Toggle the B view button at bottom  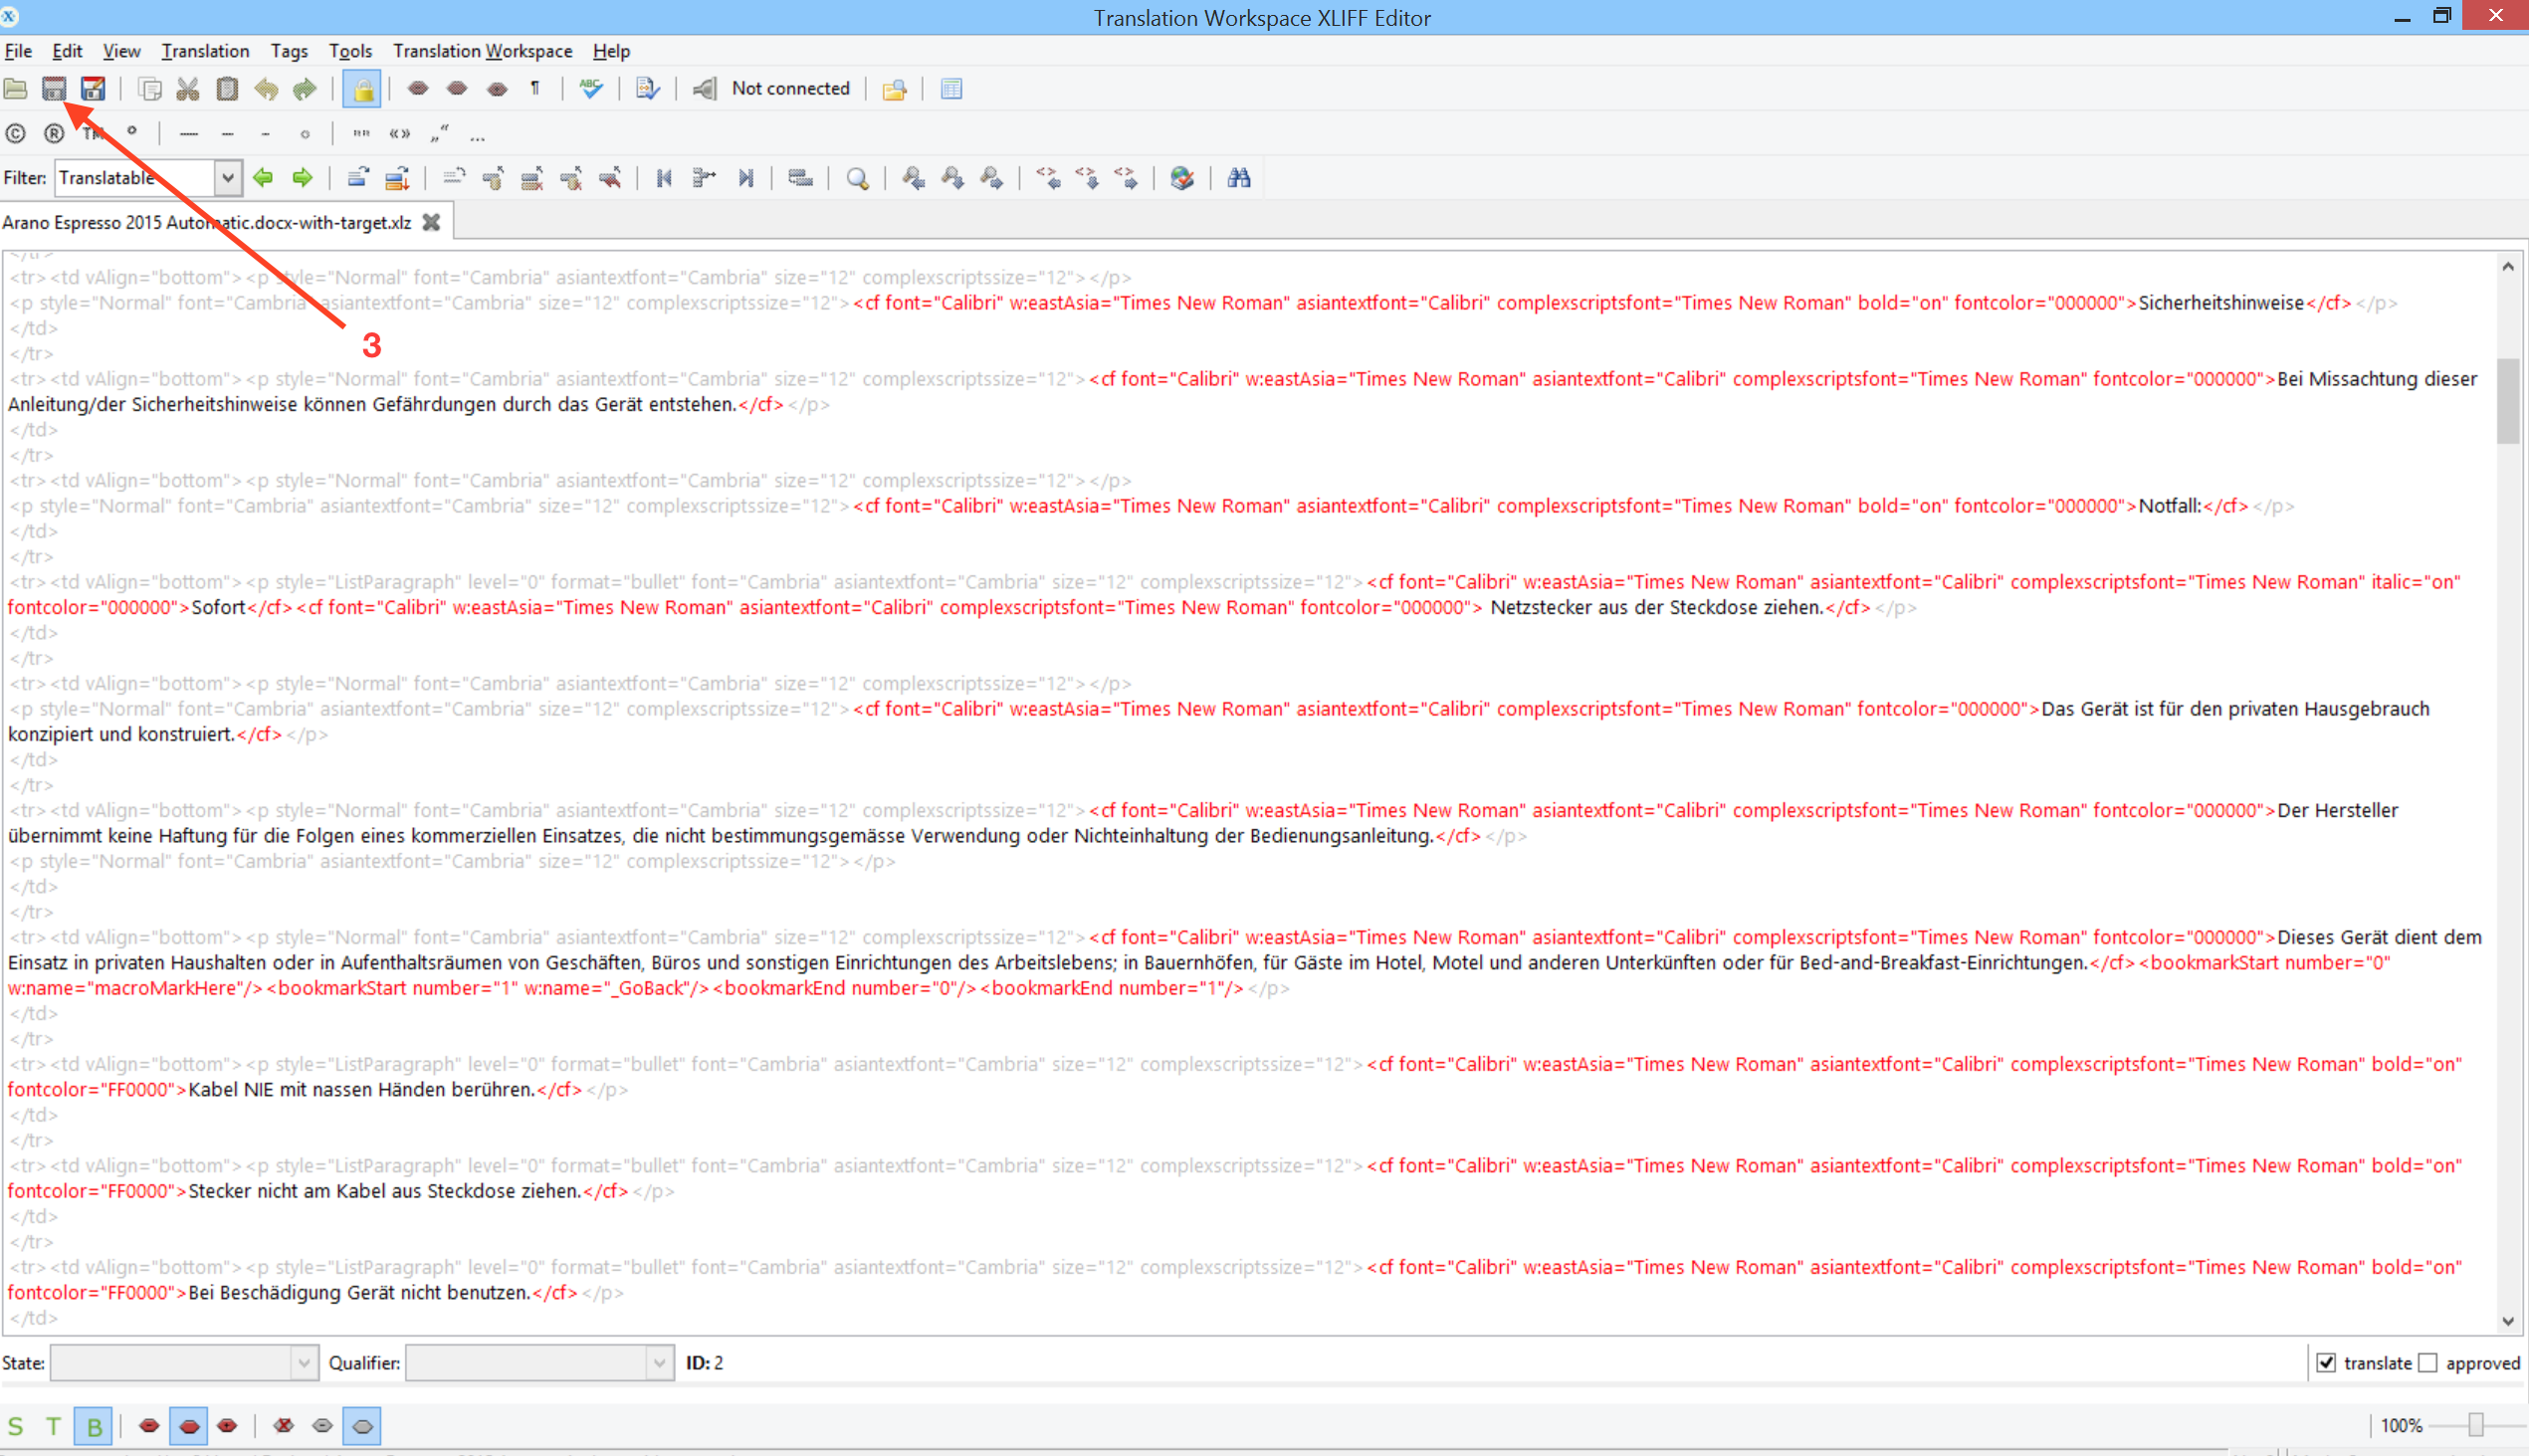pyautogui.click(x=93, y=1426)
